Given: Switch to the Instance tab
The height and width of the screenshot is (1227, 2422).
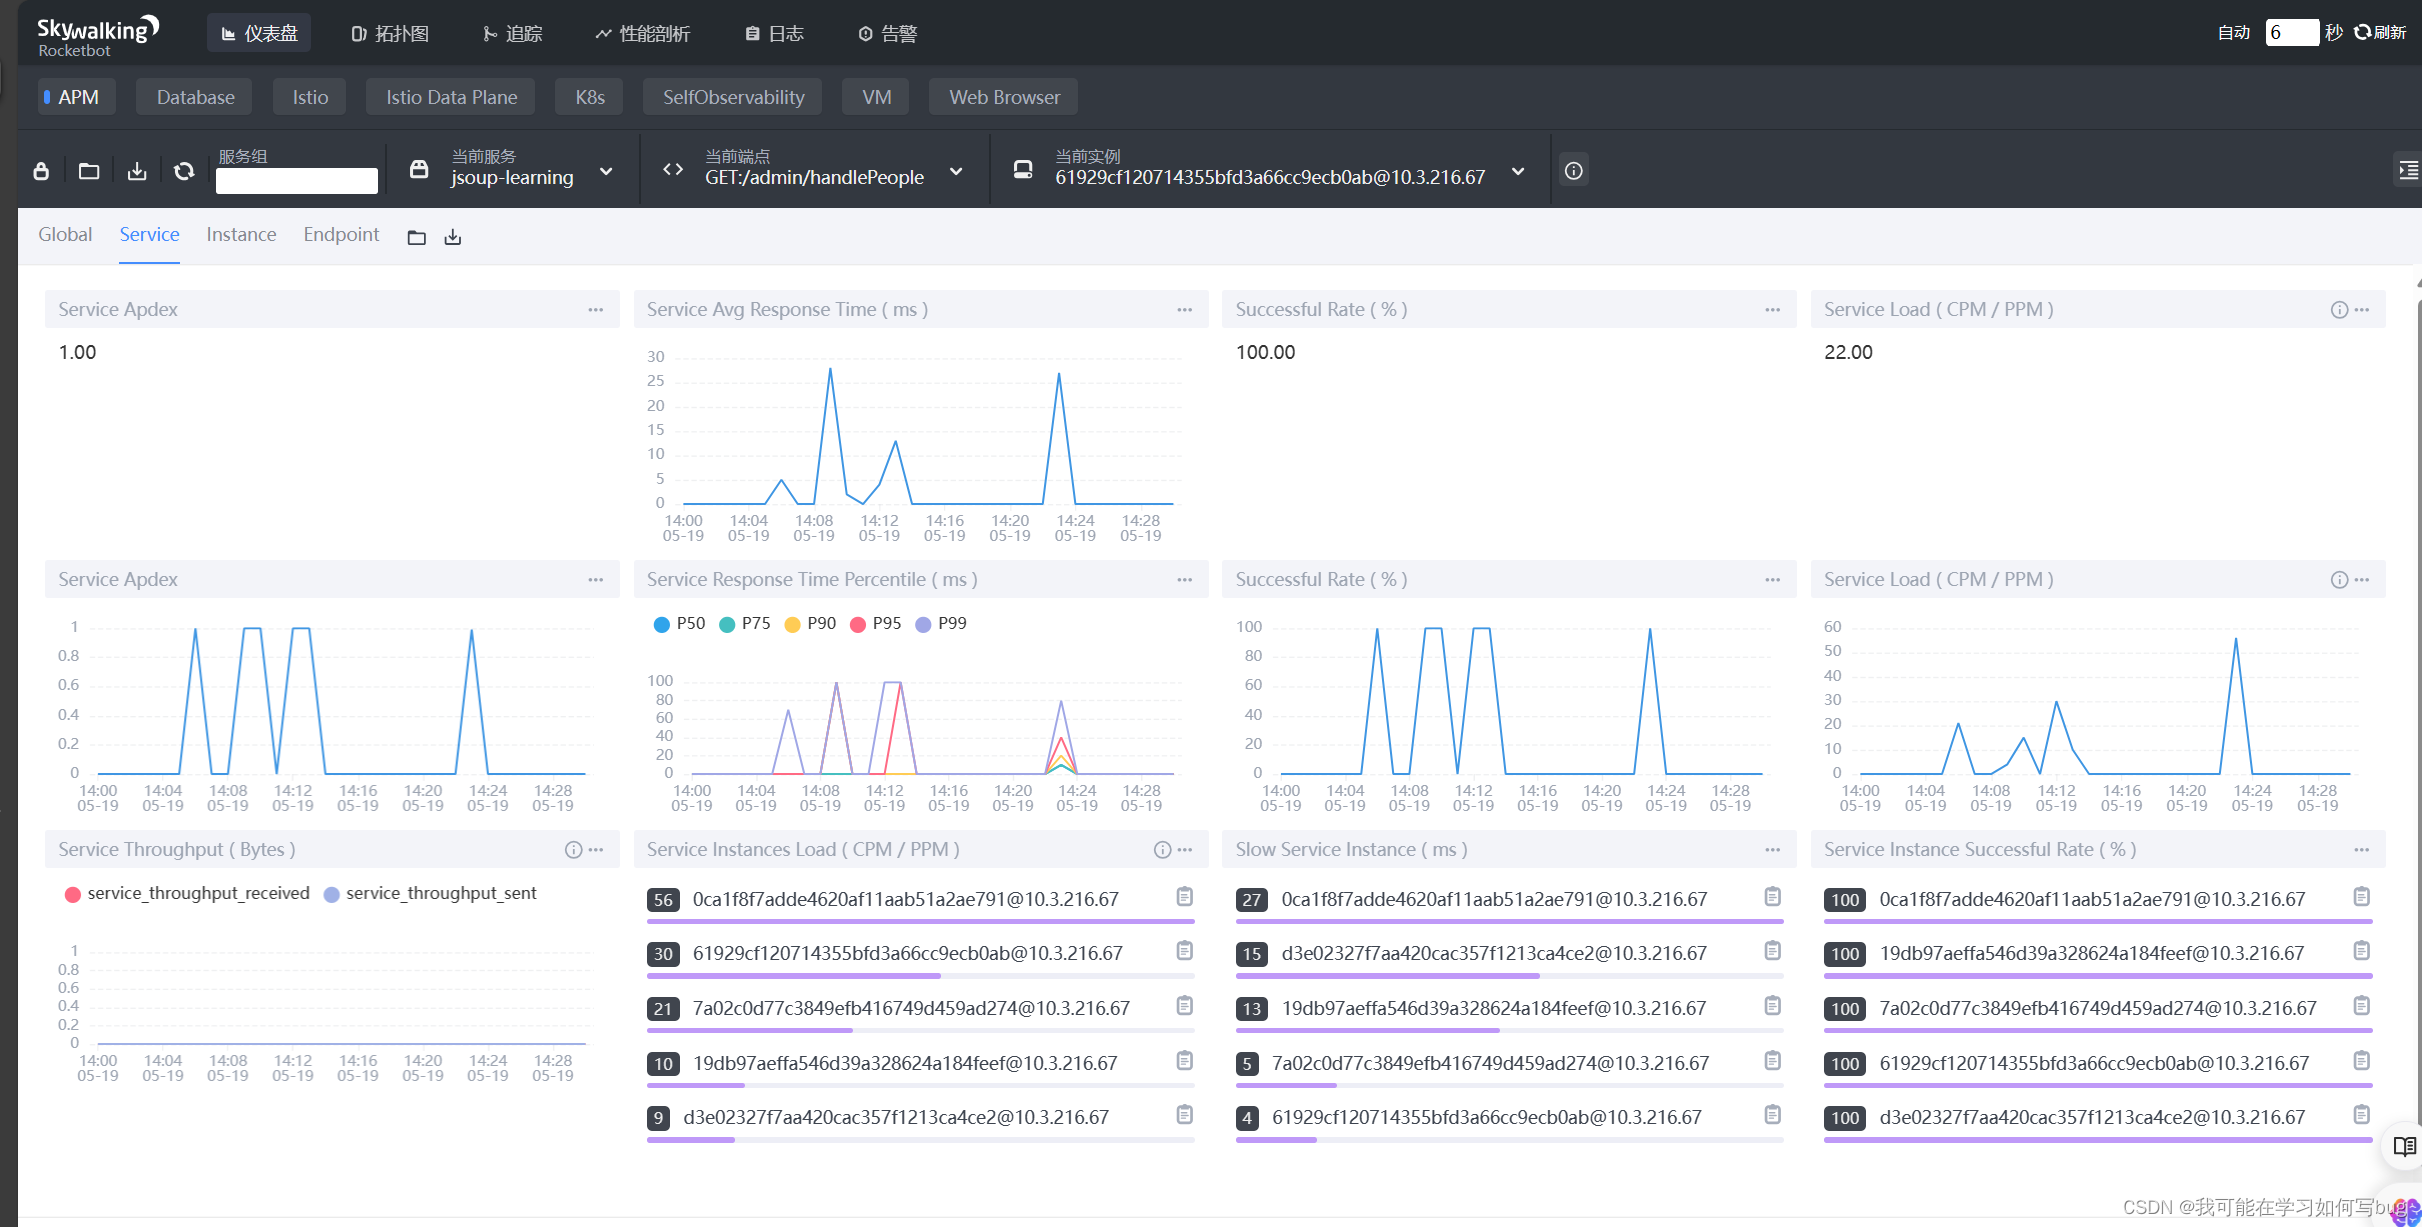Looking at the screenshot, I should [x=241, y=234].
